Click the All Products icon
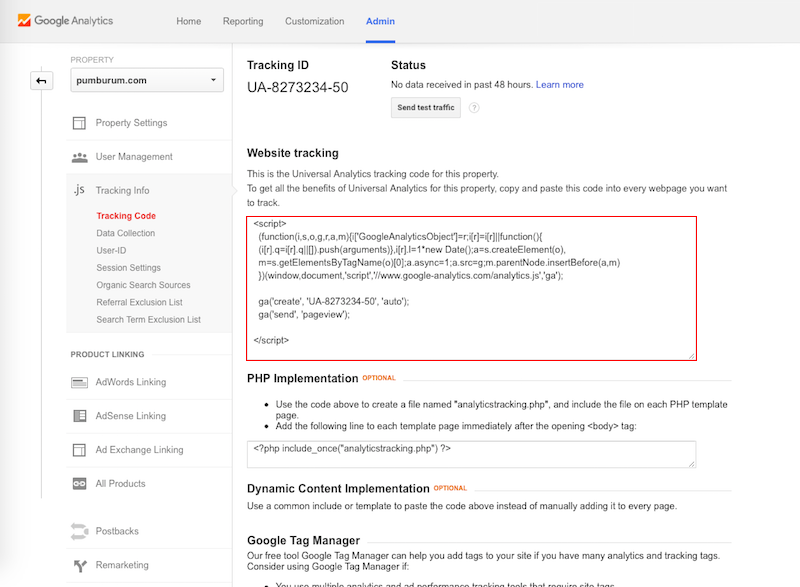The image size is (800, 587). click(x=79, y=483)
